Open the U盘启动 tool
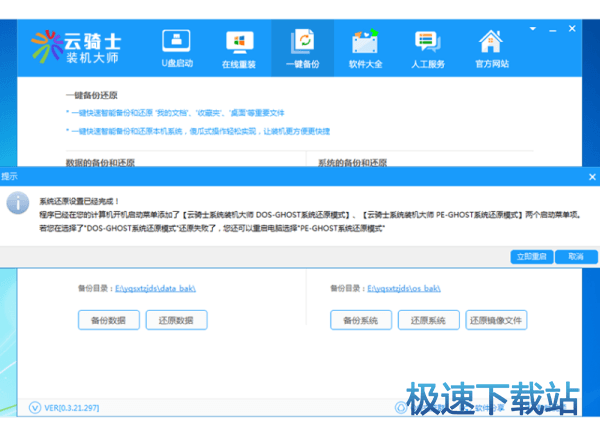The width and height of the screenshot is (600, 436). click(x=176, y=49)
